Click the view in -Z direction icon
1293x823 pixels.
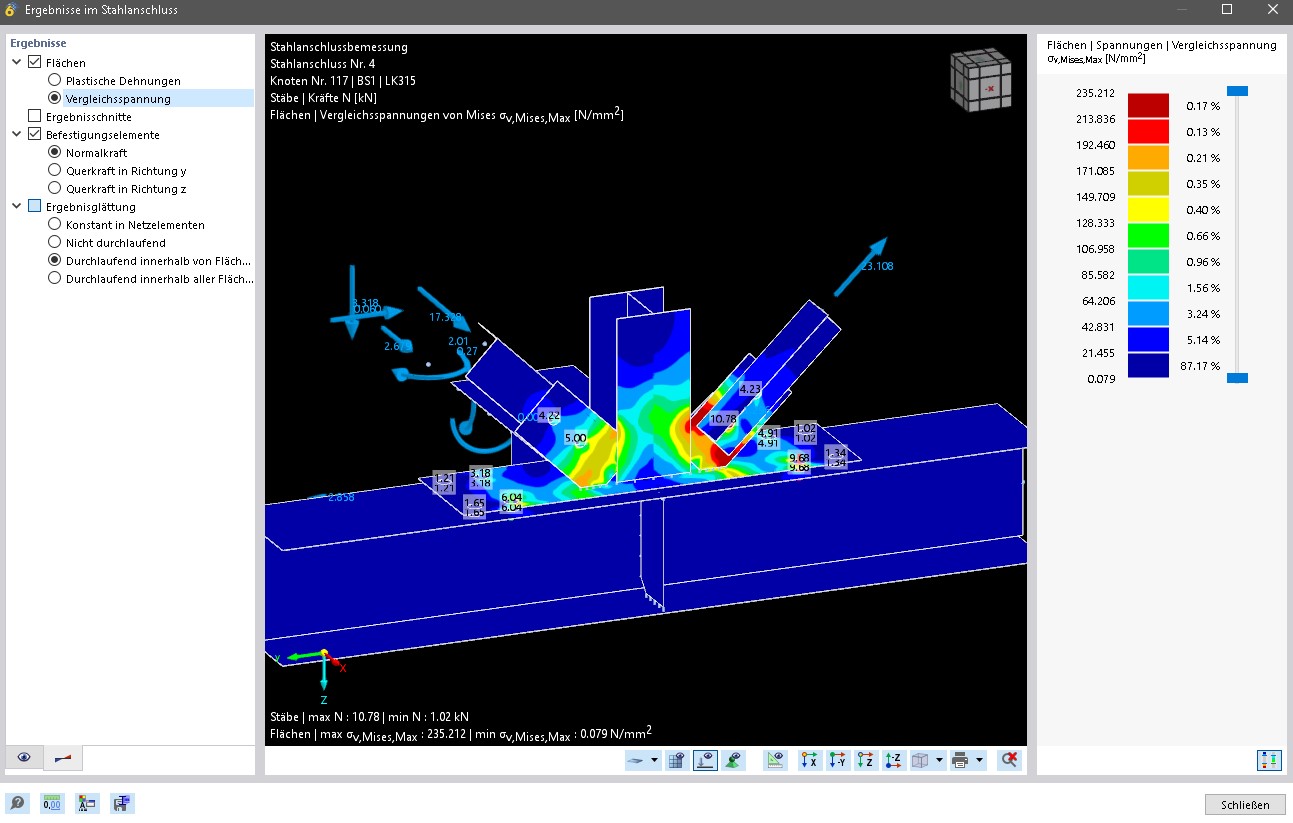coord(894,761)
